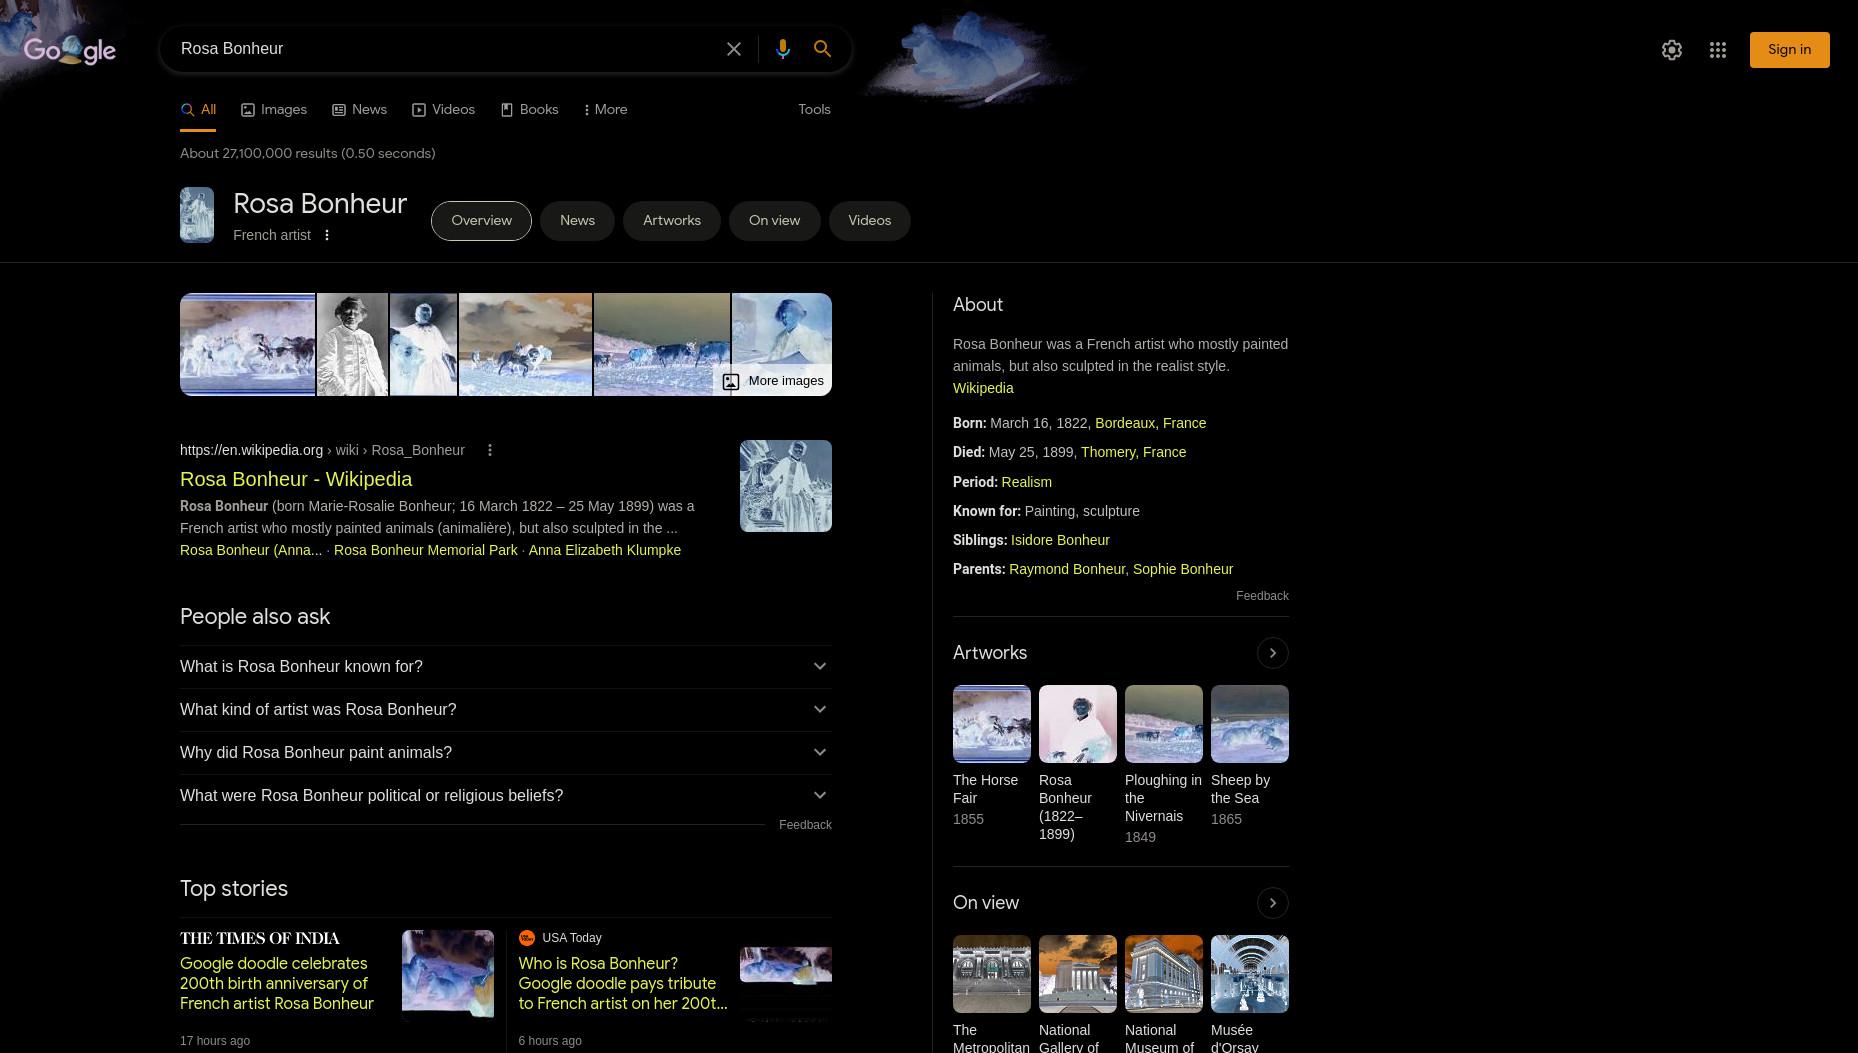Click Rosa Bonheur header portrait thumbnail
1858x1053 pixels.
click(x=197, y=215)
